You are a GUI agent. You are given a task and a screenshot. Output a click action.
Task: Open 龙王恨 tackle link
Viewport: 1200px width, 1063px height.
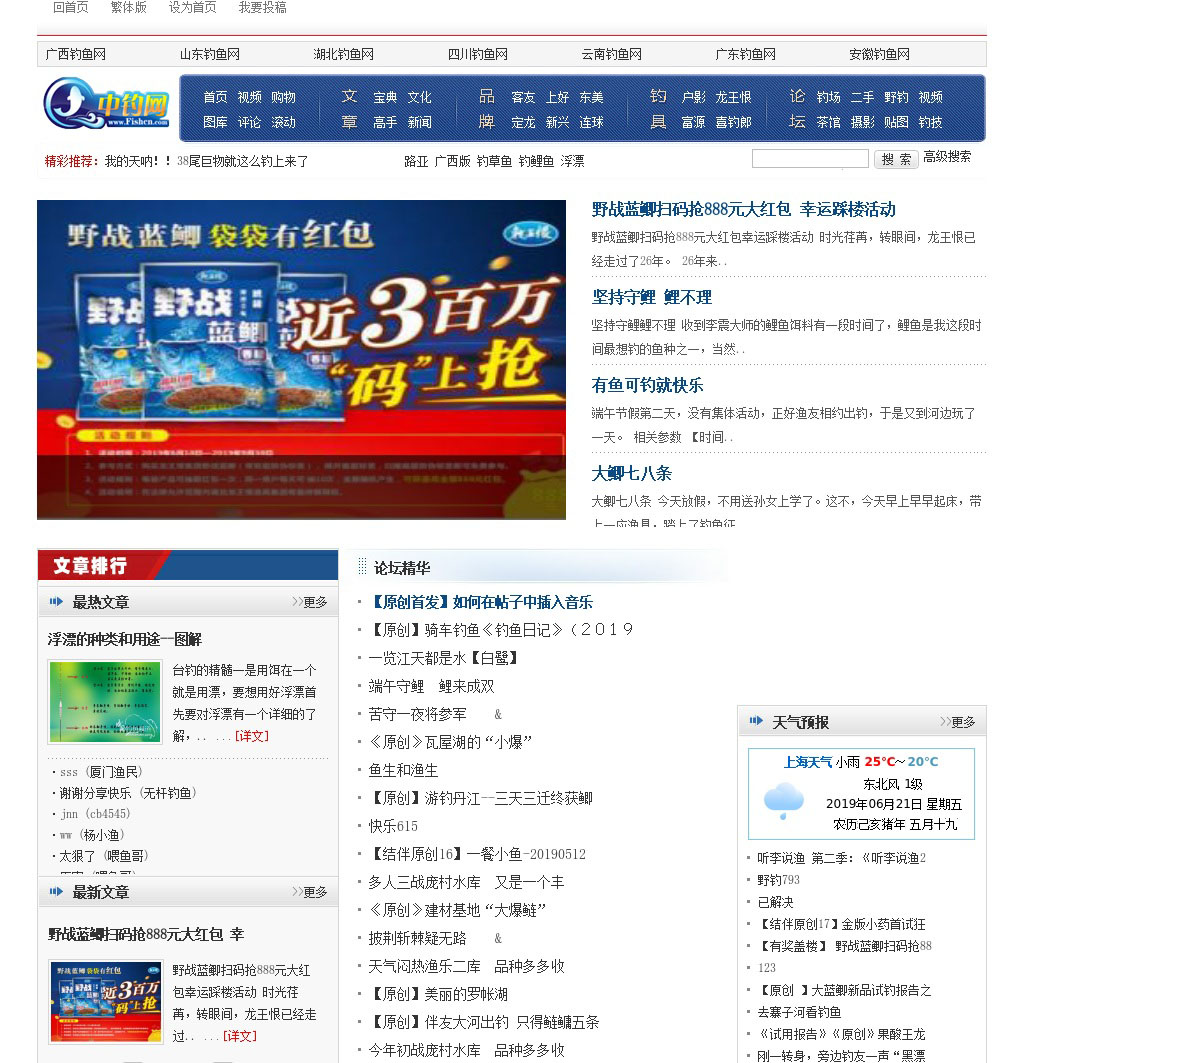pyautogui.click(x=733, y=97)
